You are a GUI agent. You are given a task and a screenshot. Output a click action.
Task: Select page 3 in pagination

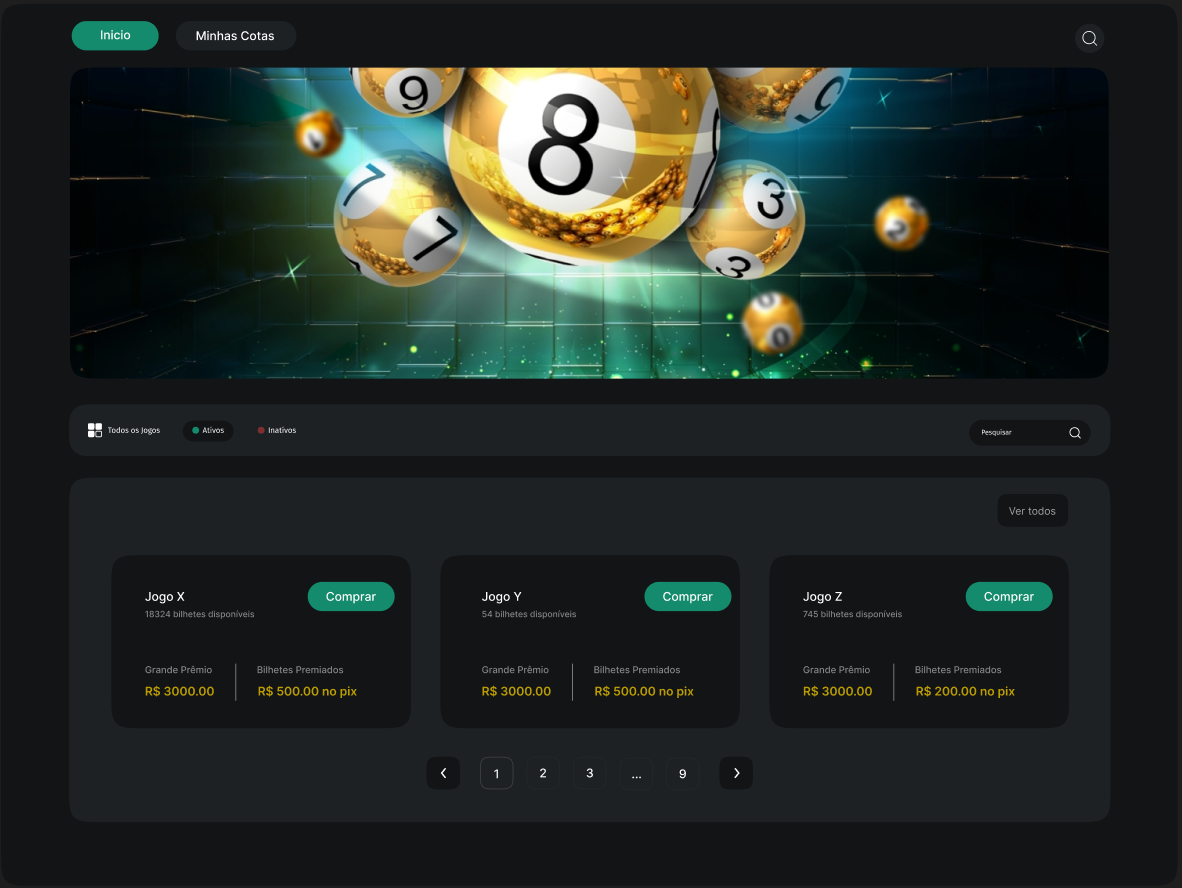[x=589, y=773]
